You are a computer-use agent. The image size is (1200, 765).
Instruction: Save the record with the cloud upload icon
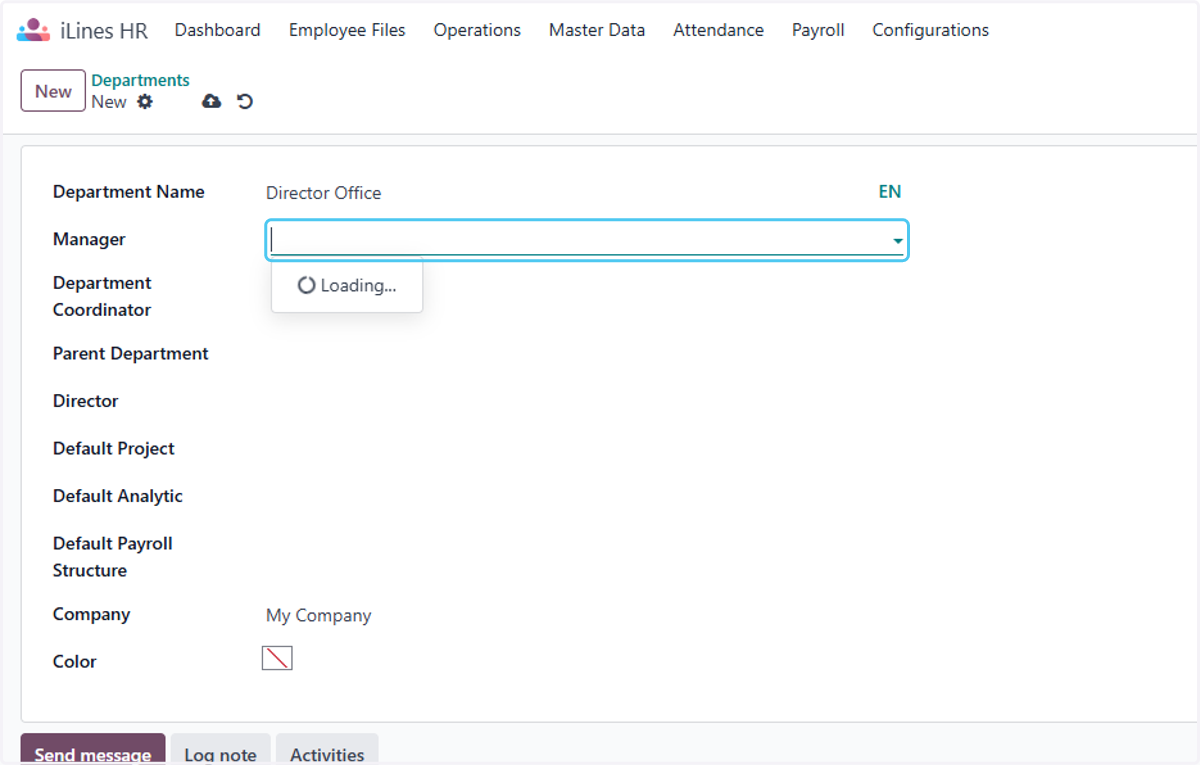211,101
